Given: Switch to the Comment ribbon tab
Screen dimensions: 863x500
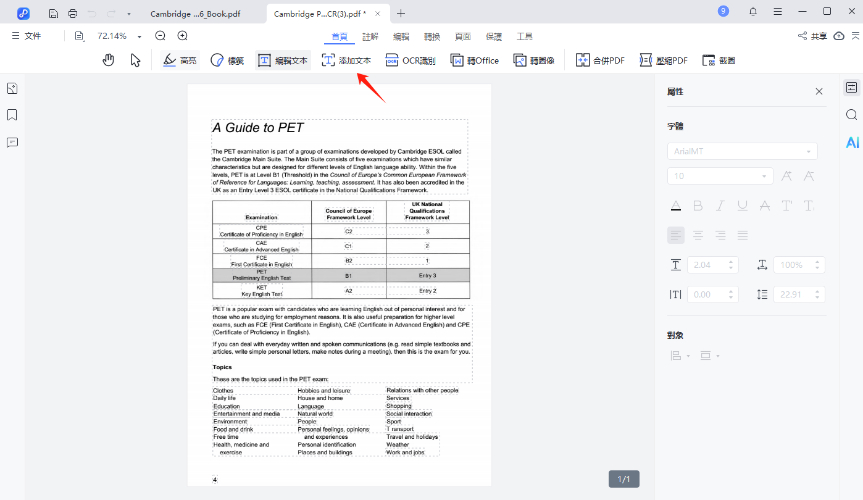Looking at the screenshot, I should [370, 36].
